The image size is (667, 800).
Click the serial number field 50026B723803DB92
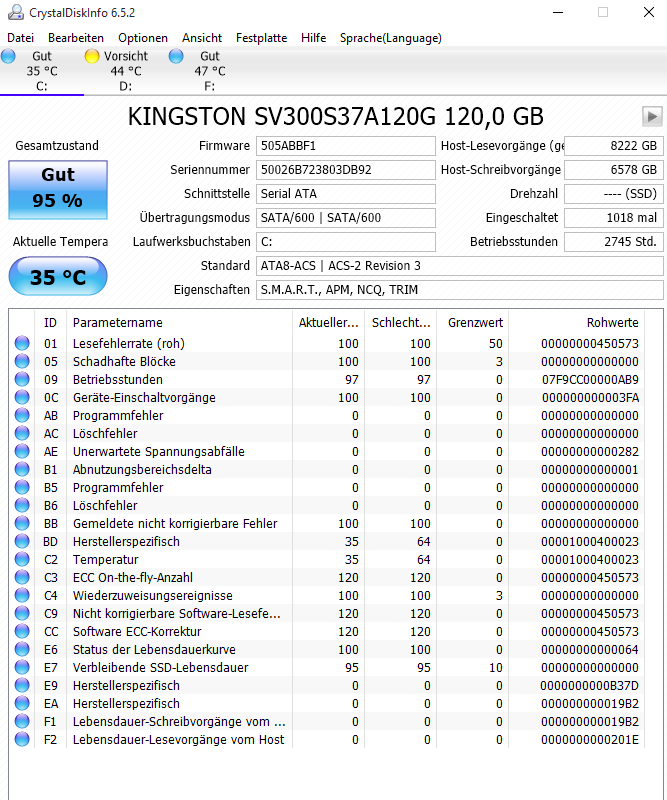345,170
